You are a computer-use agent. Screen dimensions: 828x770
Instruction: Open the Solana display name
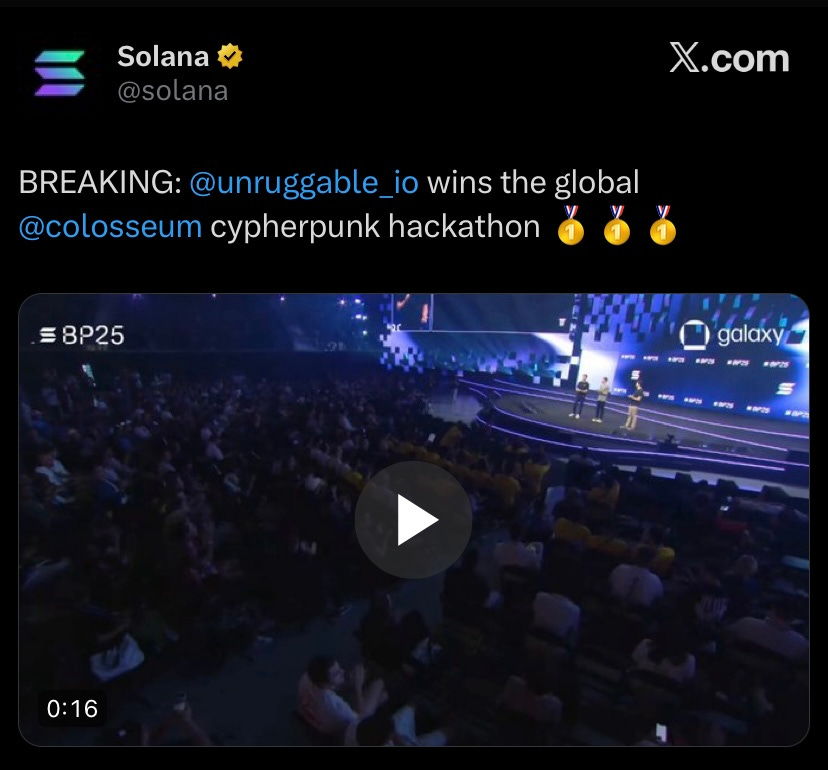coord(163,57)
